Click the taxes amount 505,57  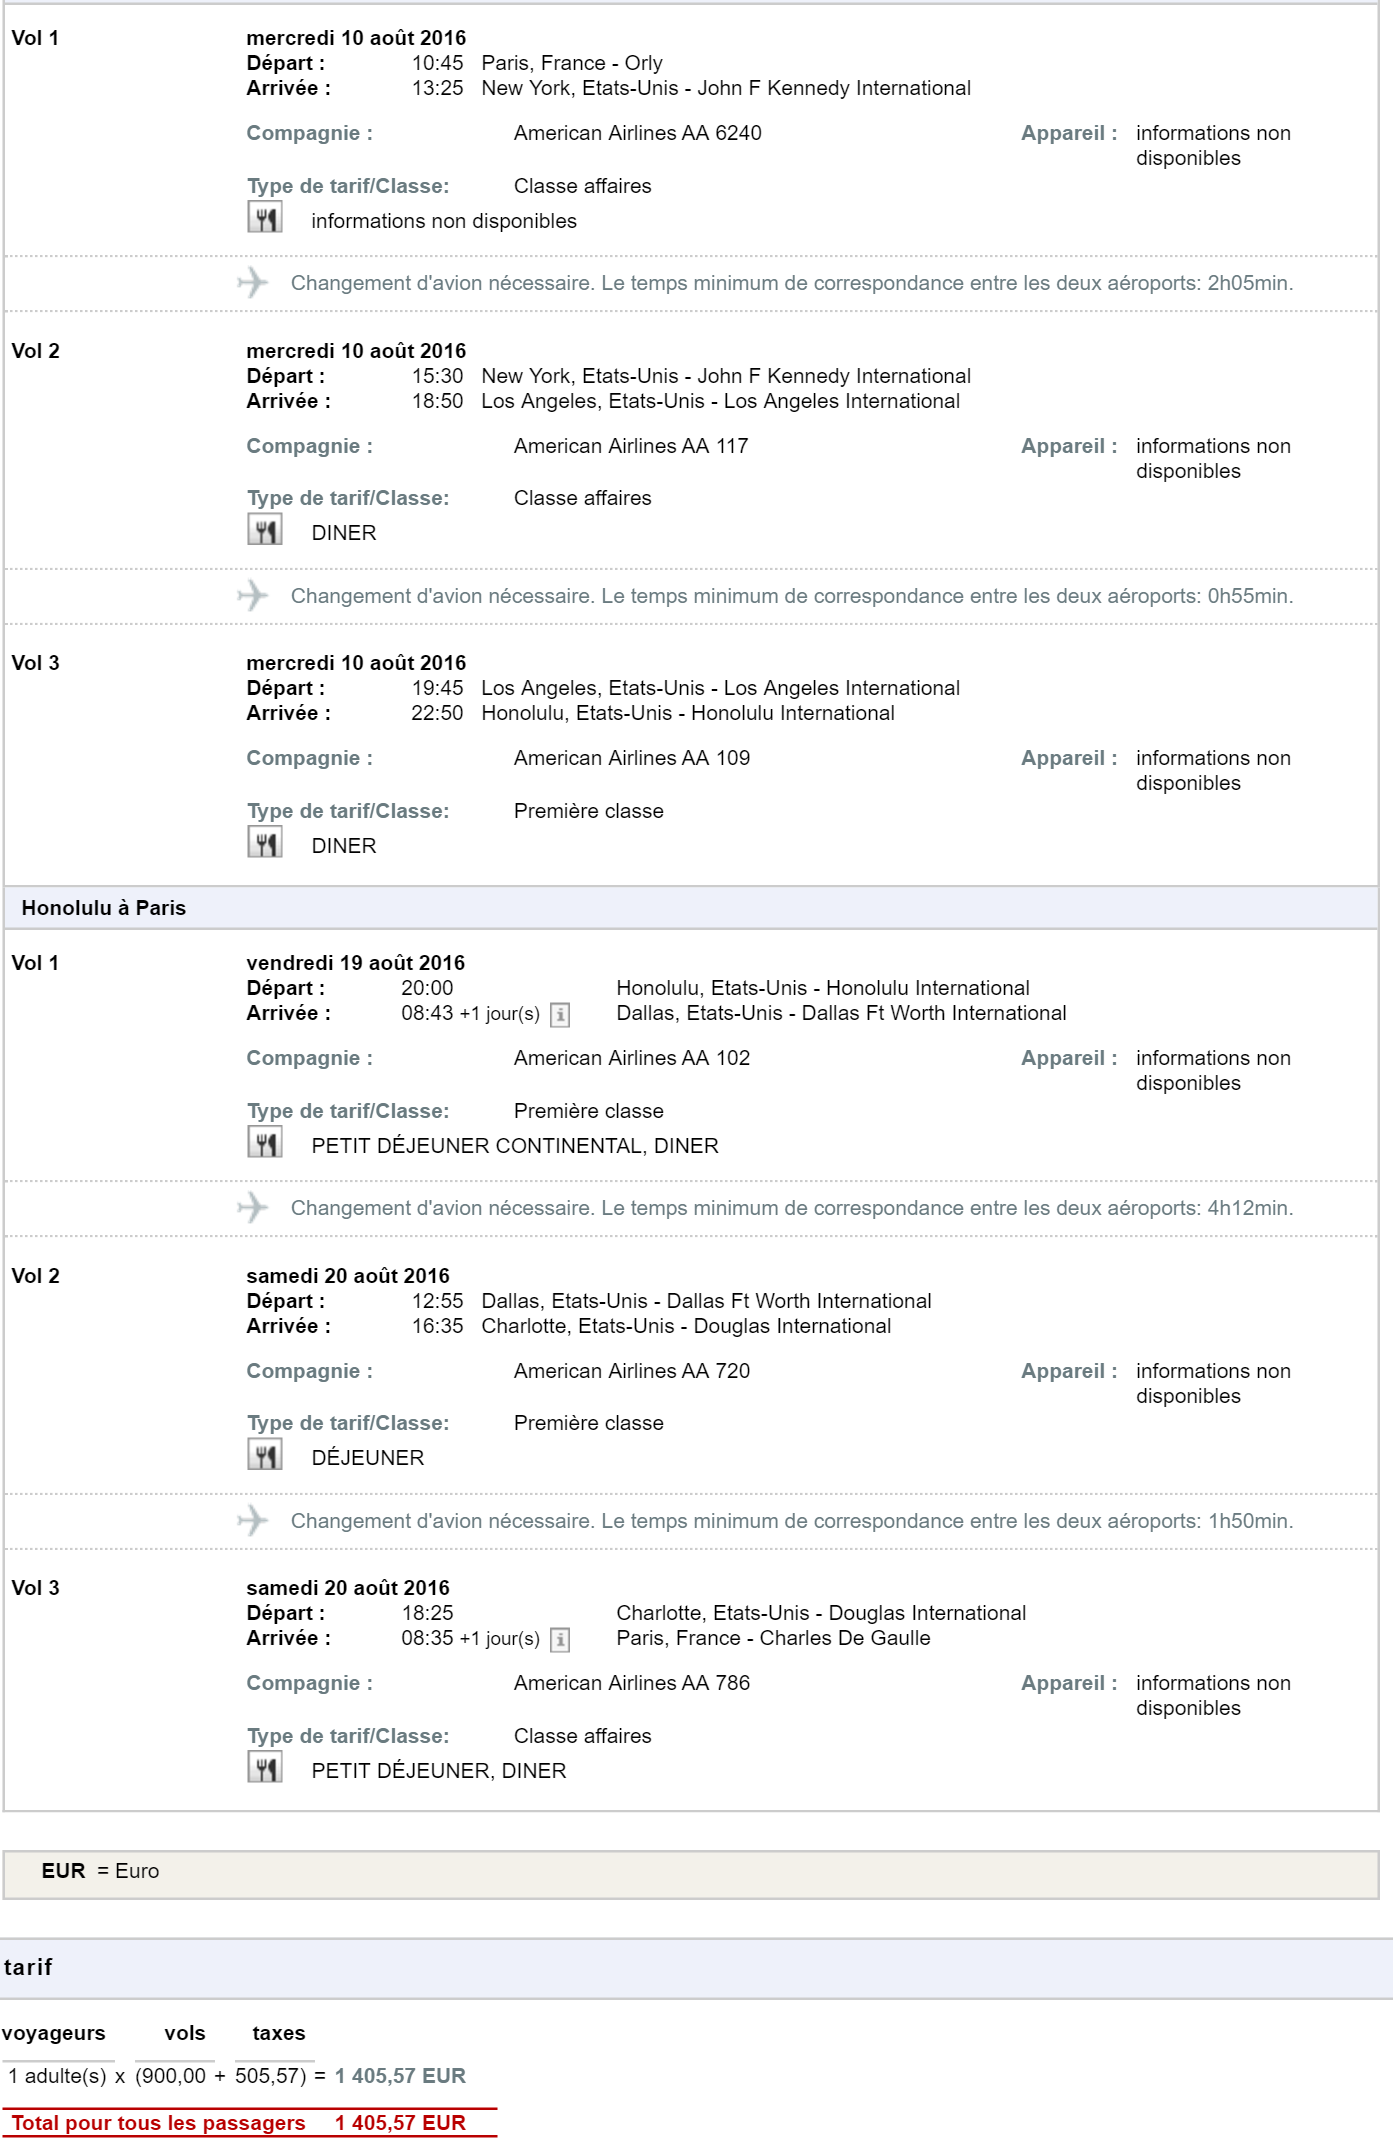(x=267, y=2076)
